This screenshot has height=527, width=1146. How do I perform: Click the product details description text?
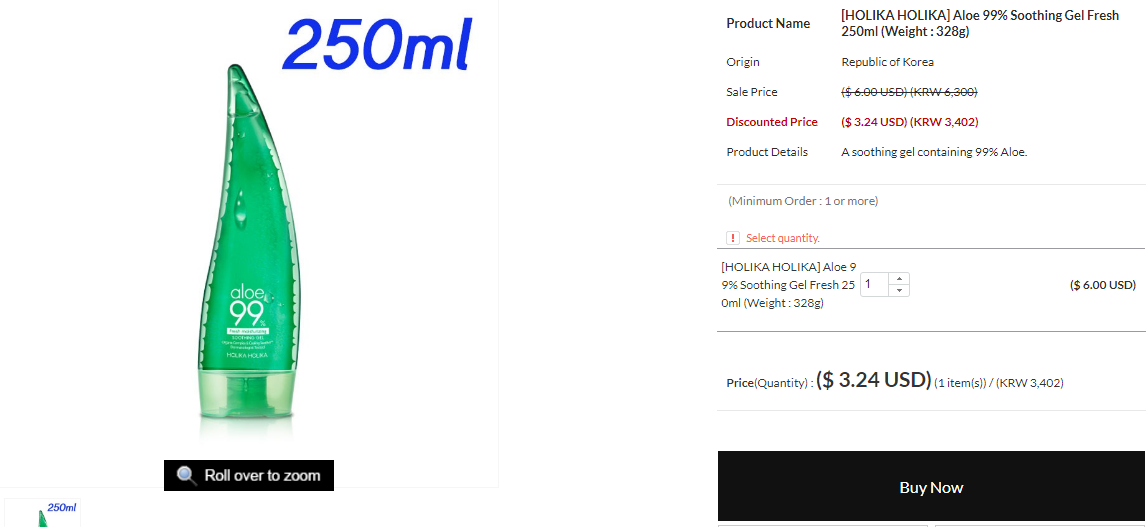[x=934, y=152]
